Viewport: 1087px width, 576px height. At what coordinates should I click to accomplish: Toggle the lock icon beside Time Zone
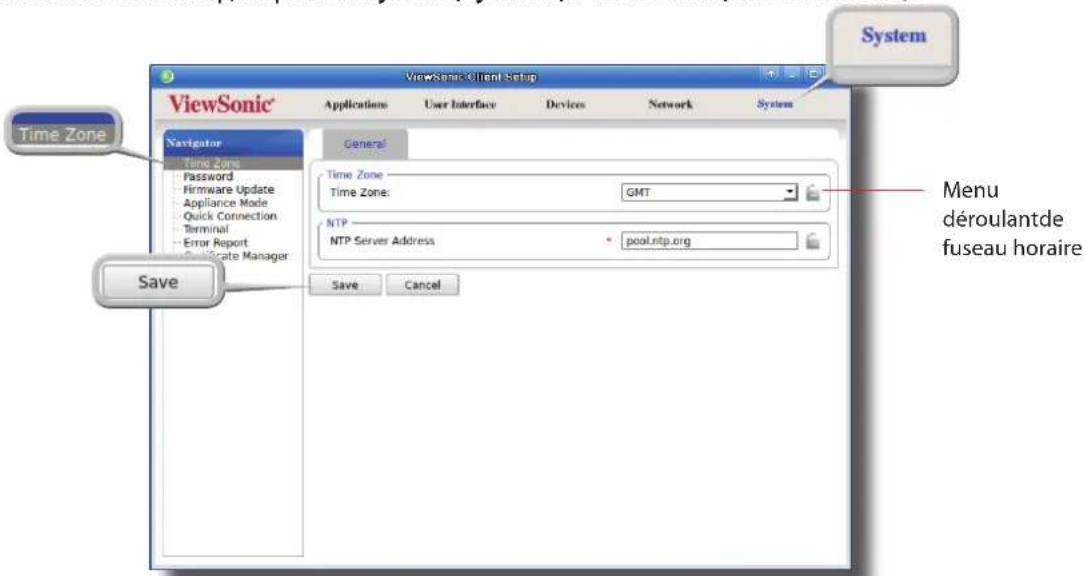[x=812, y=193]
